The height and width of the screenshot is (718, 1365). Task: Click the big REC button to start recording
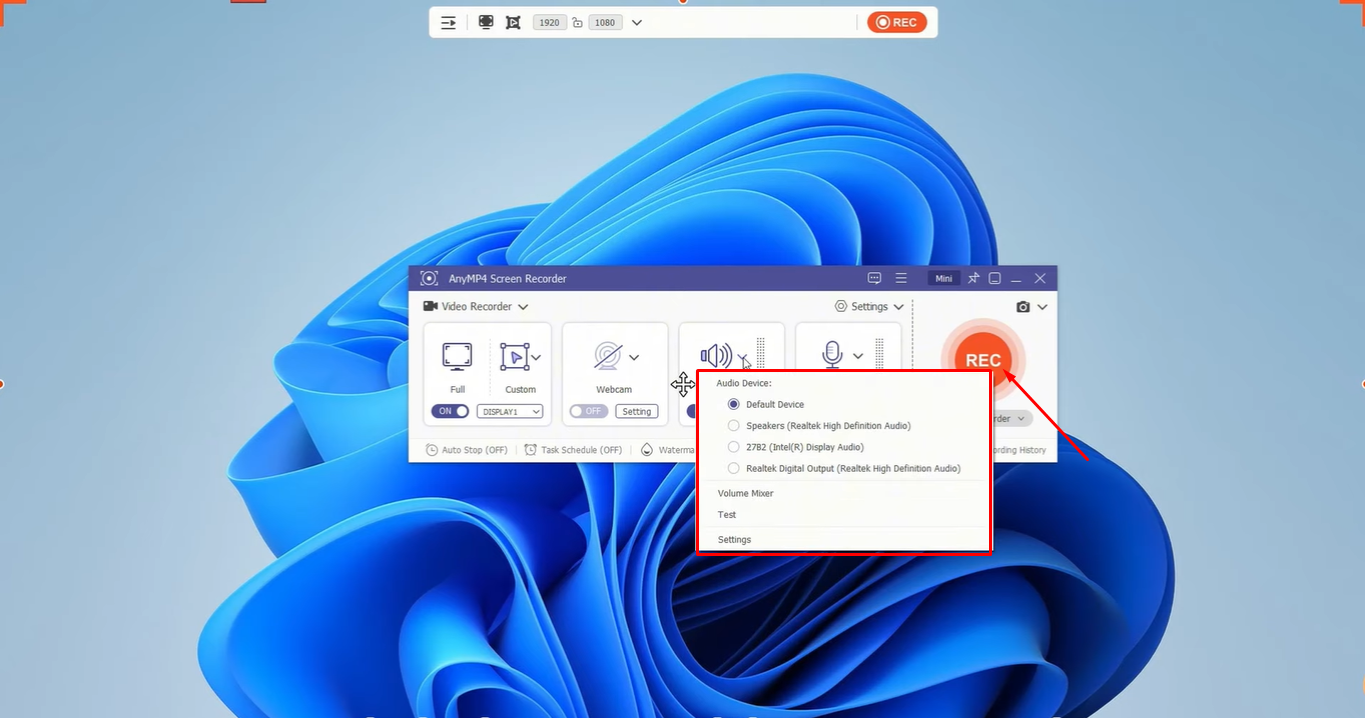click(982, 360)
